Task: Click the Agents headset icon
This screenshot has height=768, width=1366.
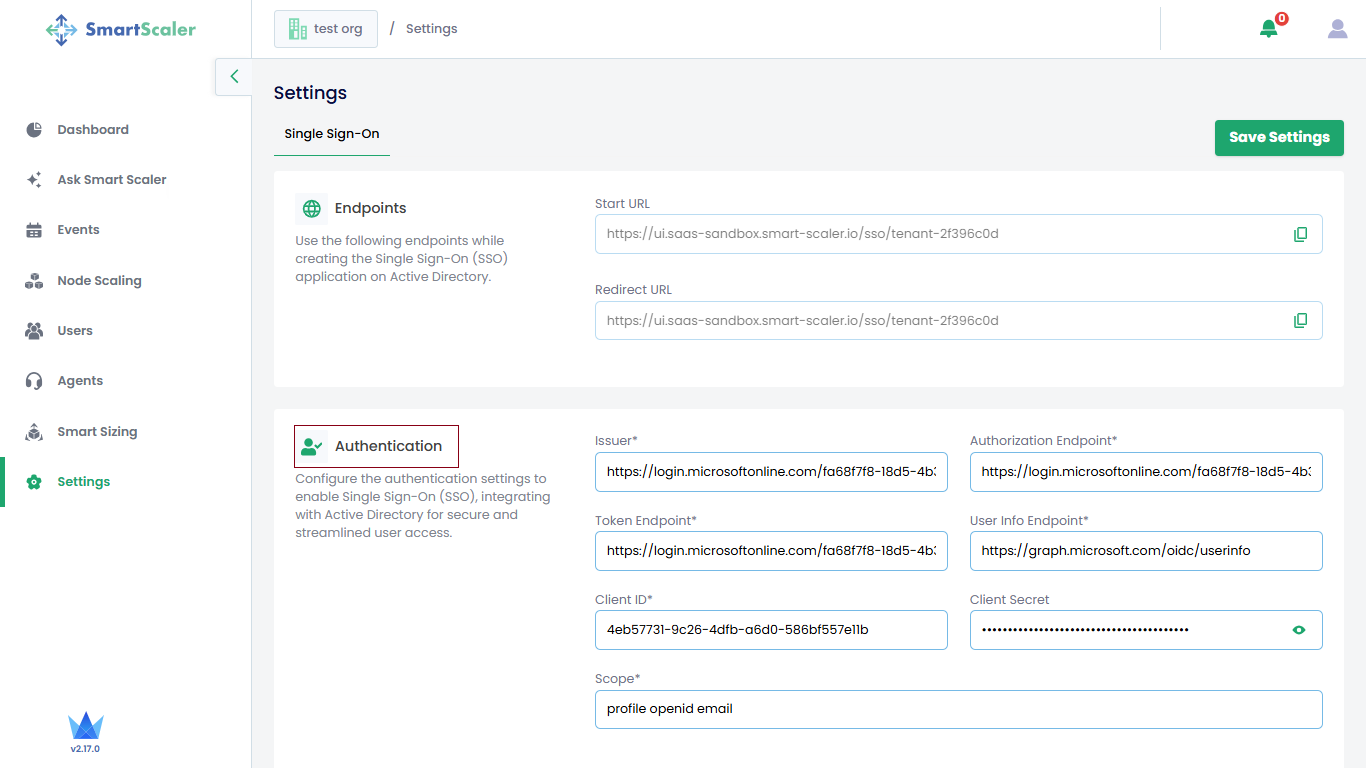Action: click(x=34, y=381)
